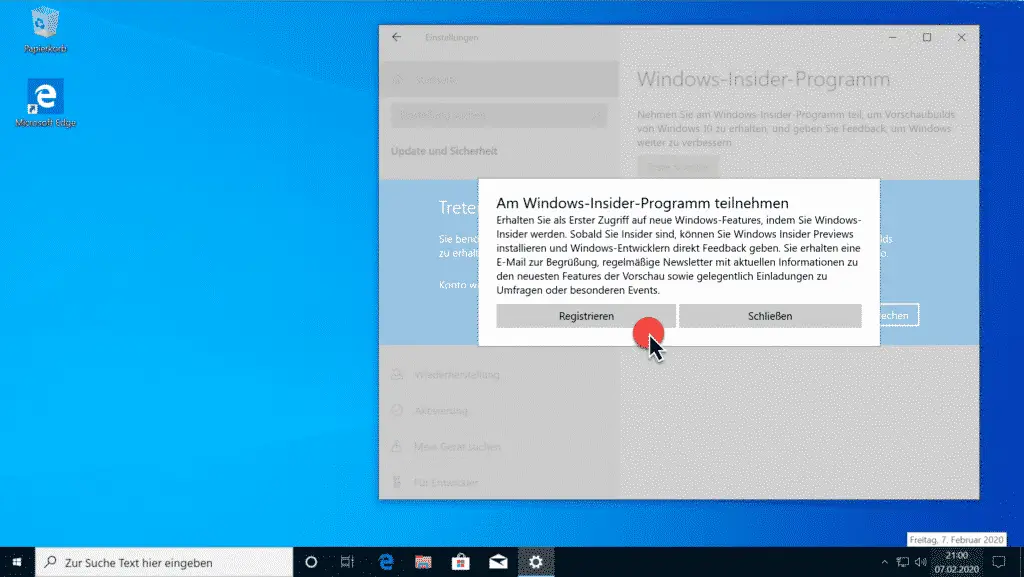Open Cortana from the taskbar
Viewport: 1024px width, 577px height.
point(311,562)
